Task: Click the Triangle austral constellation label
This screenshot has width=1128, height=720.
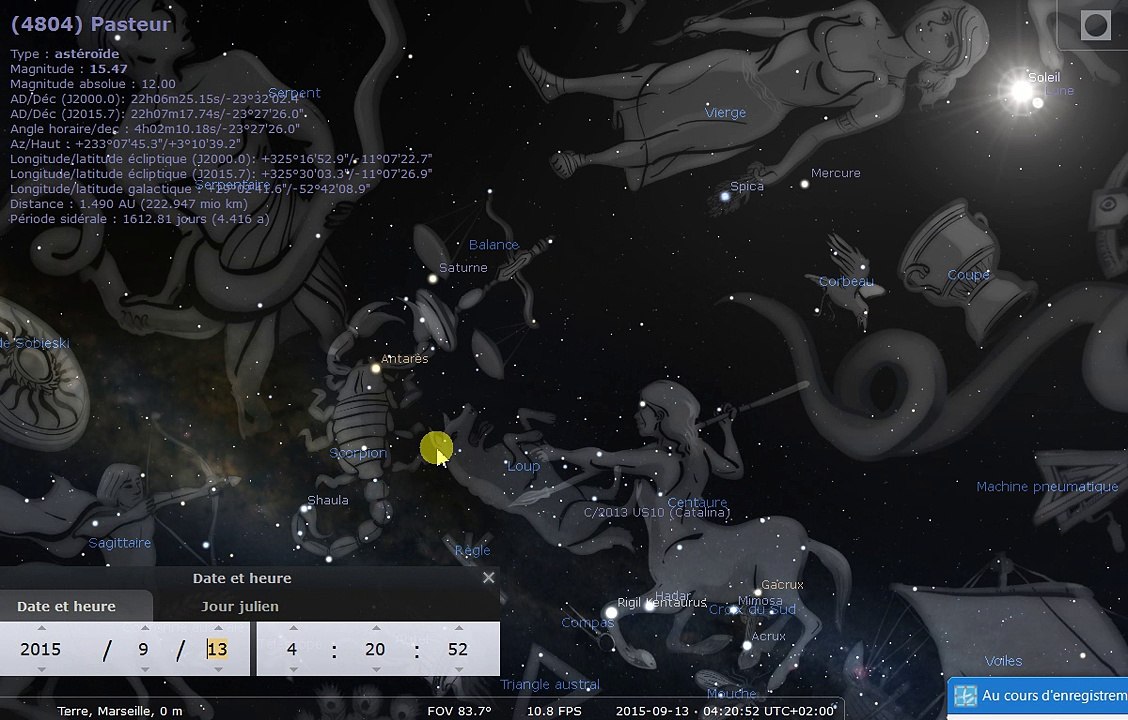Action: 550,685
